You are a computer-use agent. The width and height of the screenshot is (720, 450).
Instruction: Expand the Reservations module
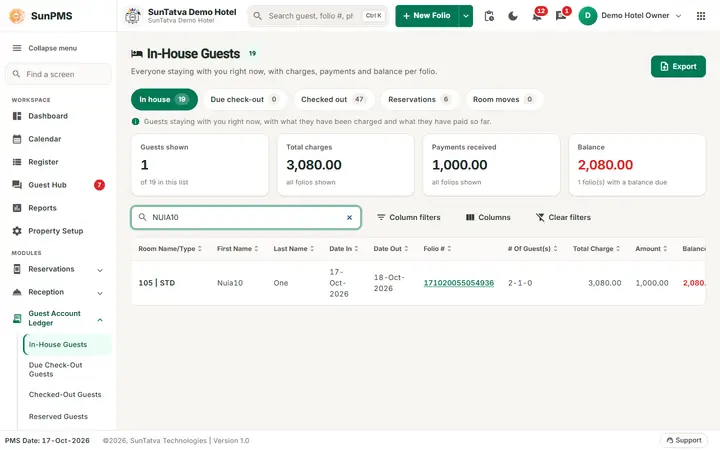click(x=58, y=269)
